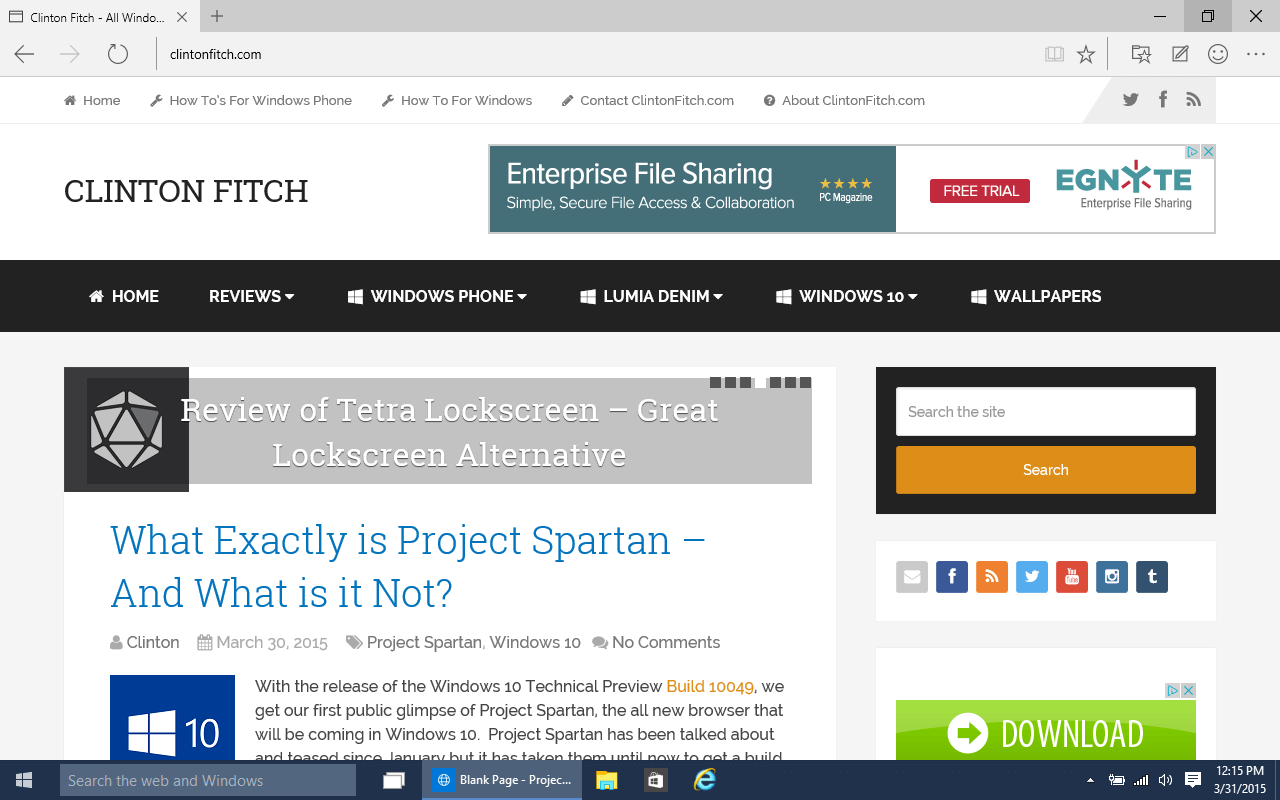Click the orange Search button
1280x800 pixels.
tap(1046, 470)
